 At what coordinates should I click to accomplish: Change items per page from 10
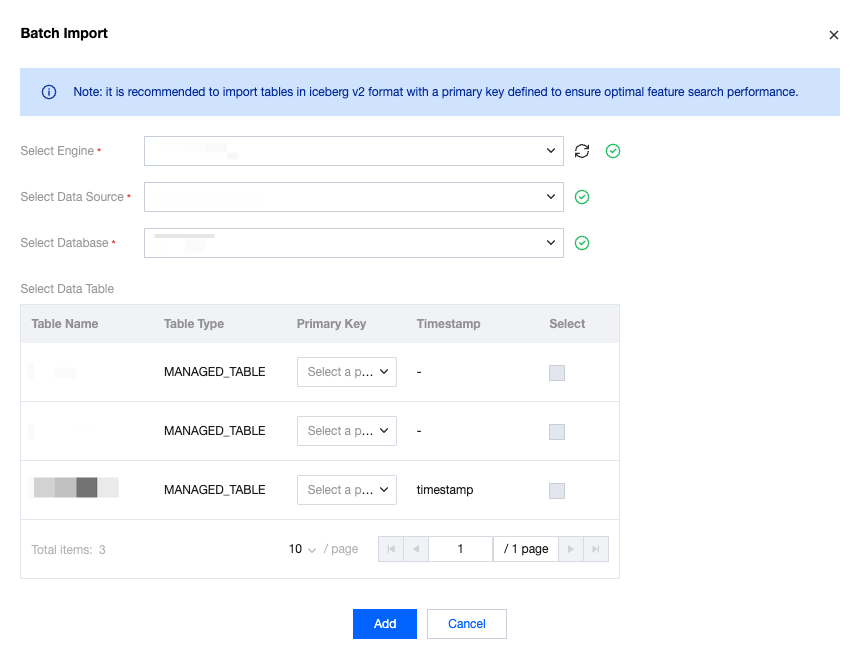(302, 549)
